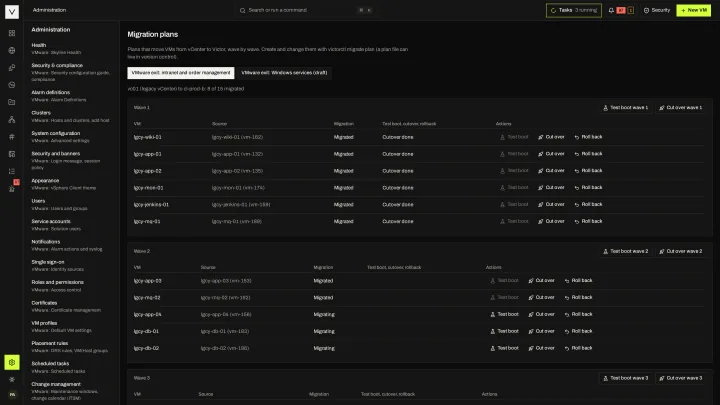This screenshot has height=405, width=720.
Task: Click Cut over for lgcy-mq-01
Action: (x=551, y=221)
